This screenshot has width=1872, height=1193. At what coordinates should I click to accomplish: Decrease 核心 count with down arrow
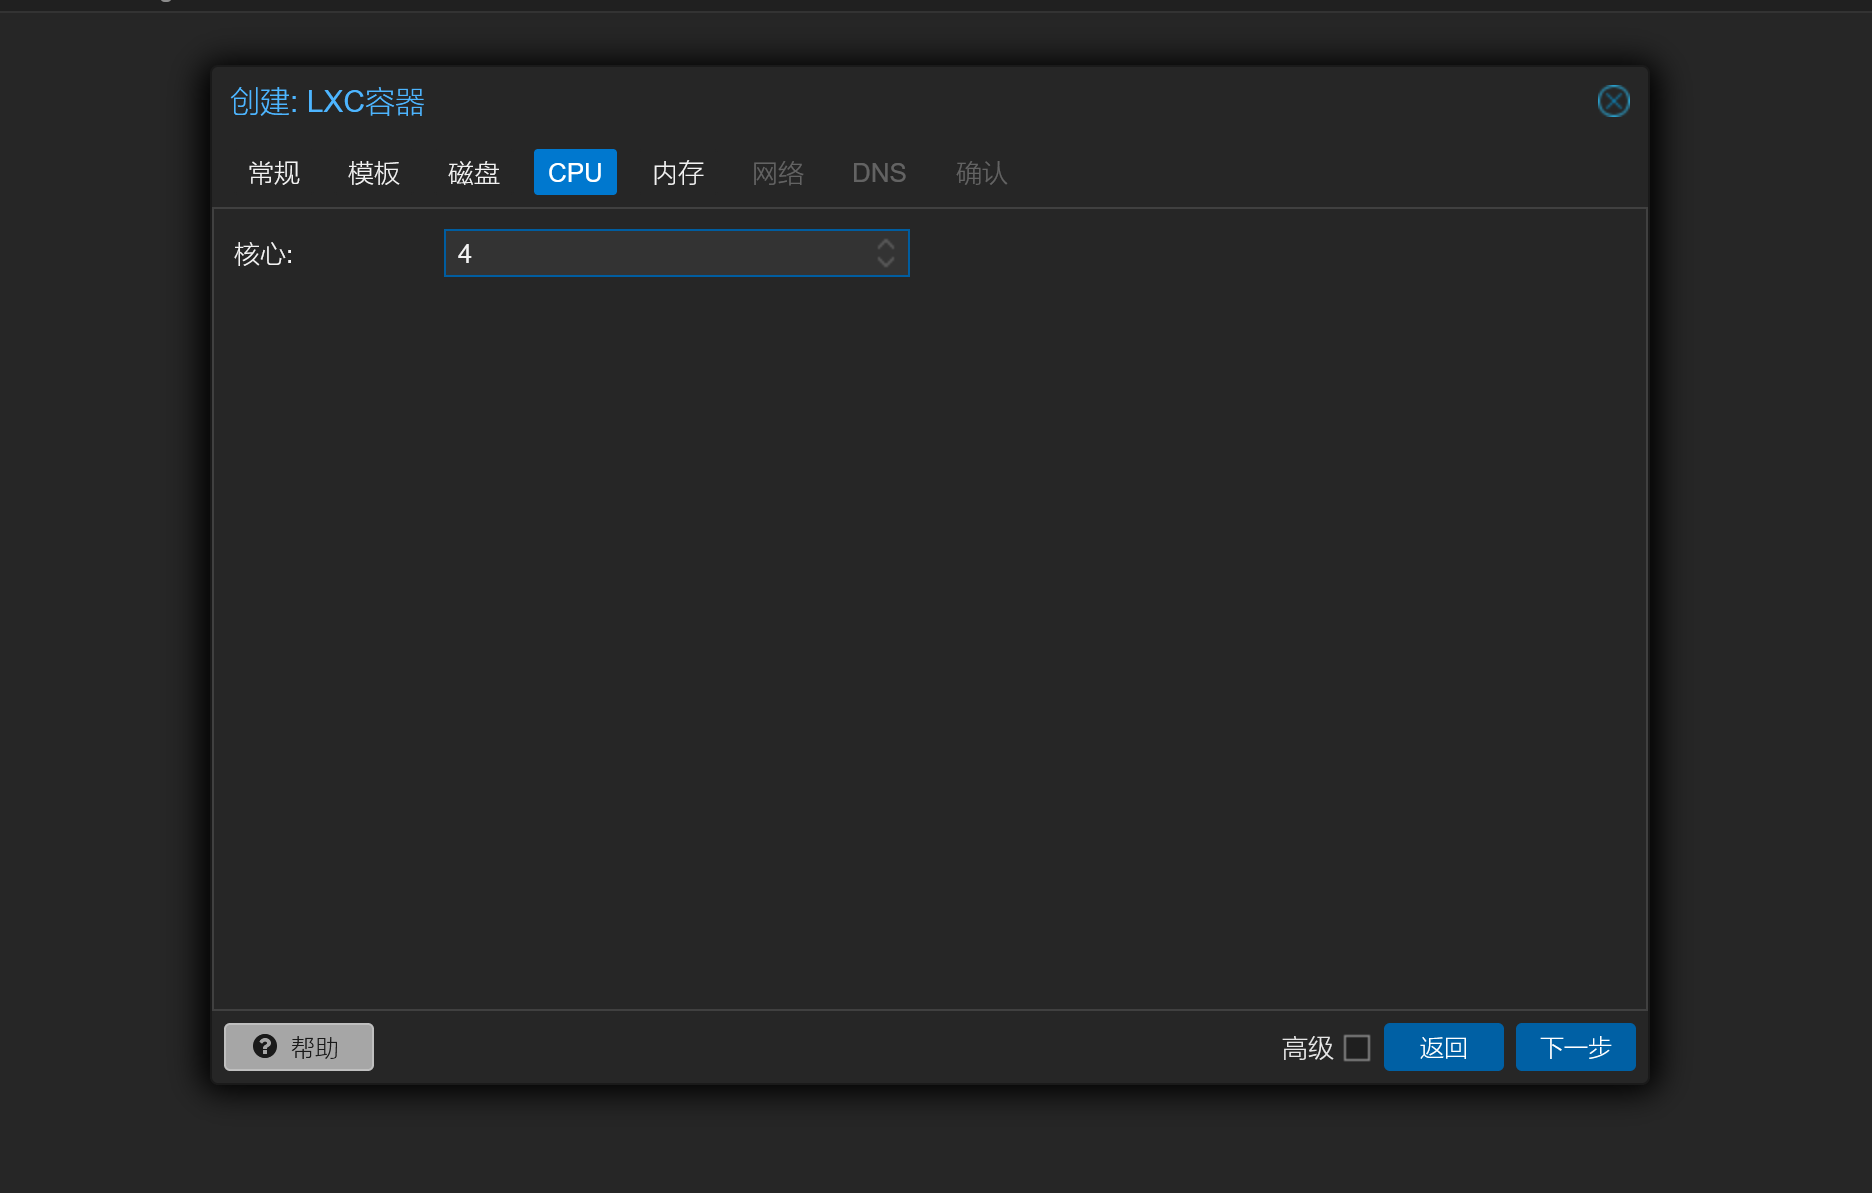(886, 262)
